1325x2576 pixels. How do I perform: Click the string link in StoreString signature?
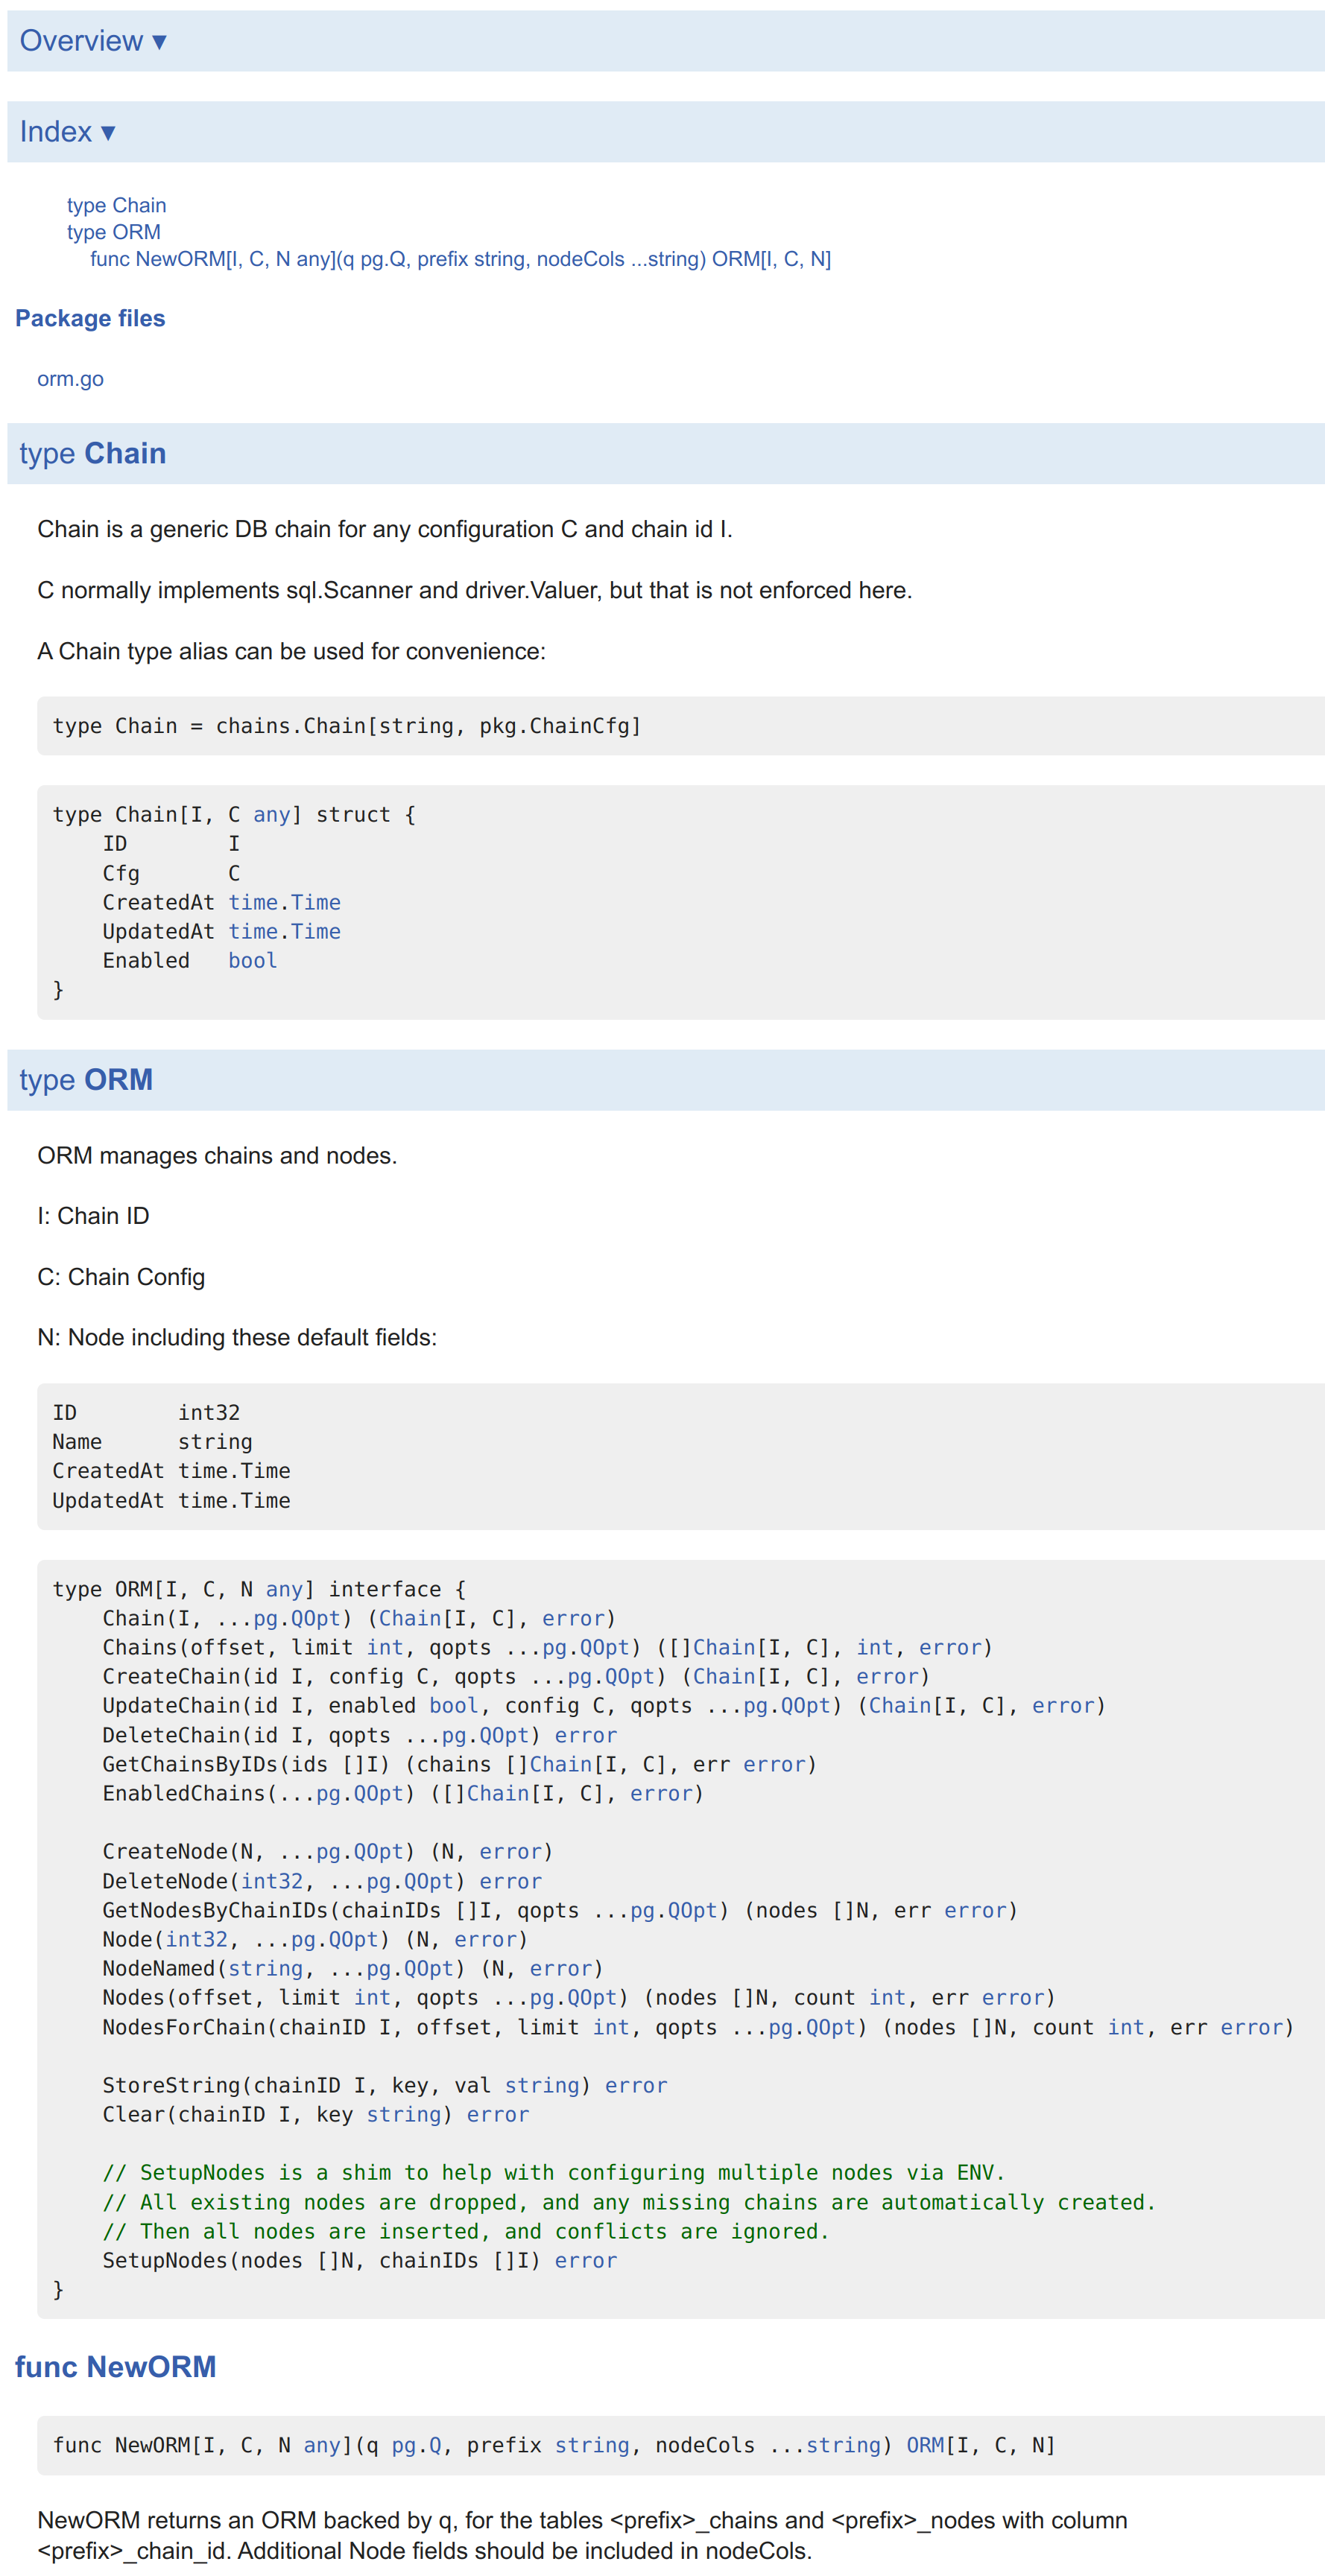pyautogui.click(x=541, y=2085)
